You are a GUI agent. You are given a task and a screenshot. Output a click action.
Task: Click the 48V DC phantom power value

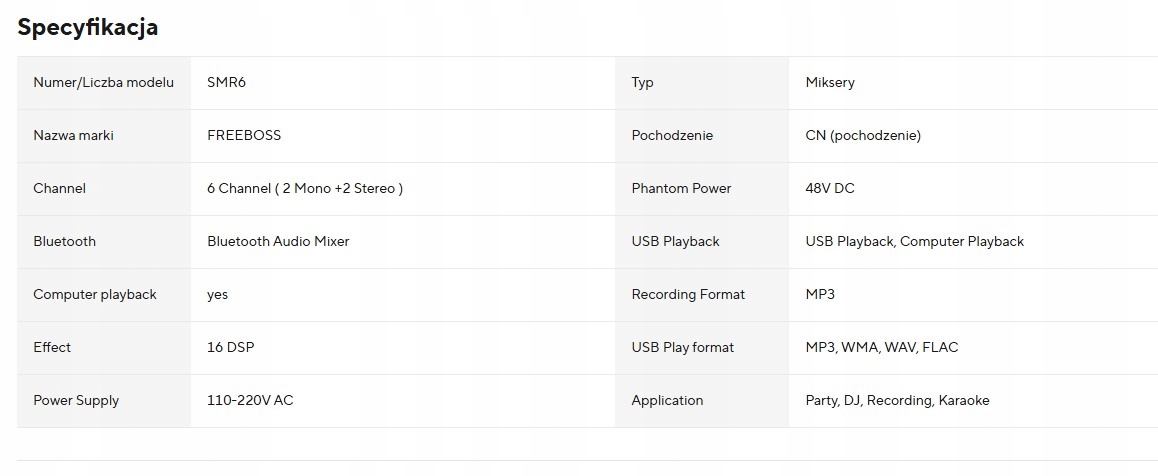(x=830, y=188)
